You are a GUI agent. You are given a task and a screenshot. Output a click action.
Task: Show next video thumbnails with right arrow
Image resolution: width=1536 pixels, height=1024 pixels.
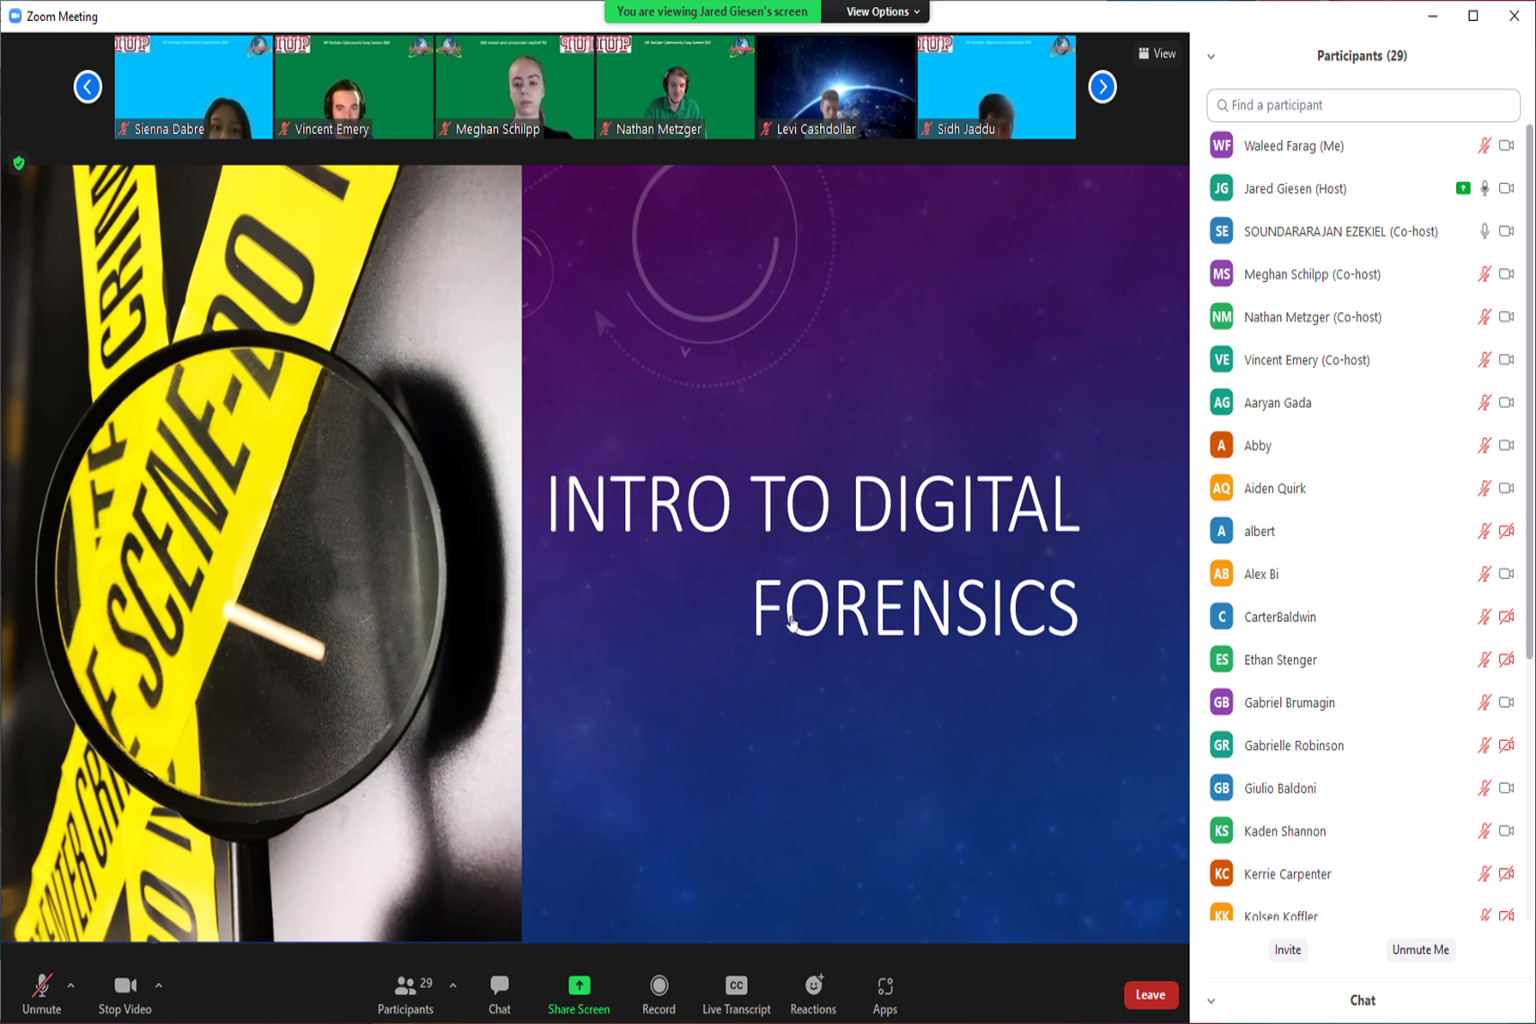point(1102,87)
